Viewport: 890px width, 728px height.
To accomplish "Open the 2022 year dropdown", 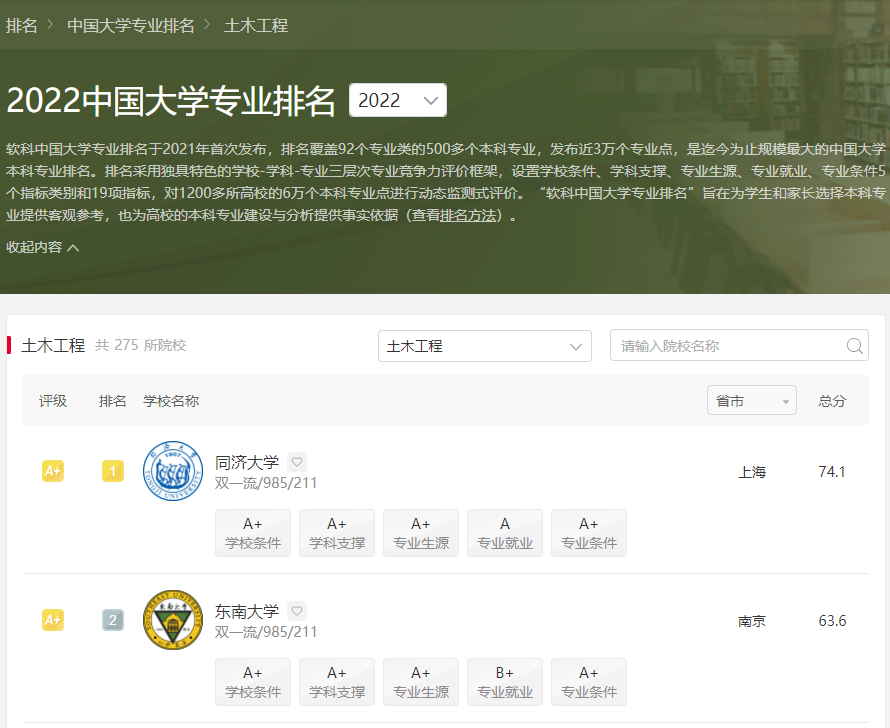I will pos(398,100).
